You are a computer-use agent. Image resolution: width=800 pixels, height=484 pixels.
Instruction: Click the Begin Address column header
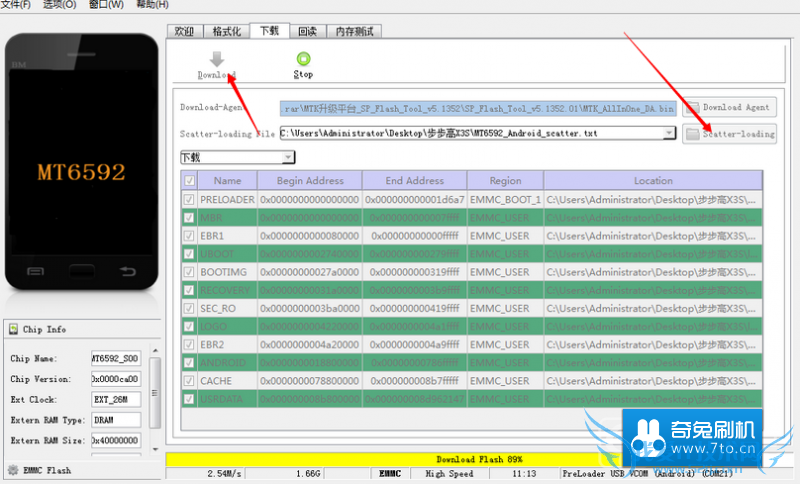click(310, 181)
